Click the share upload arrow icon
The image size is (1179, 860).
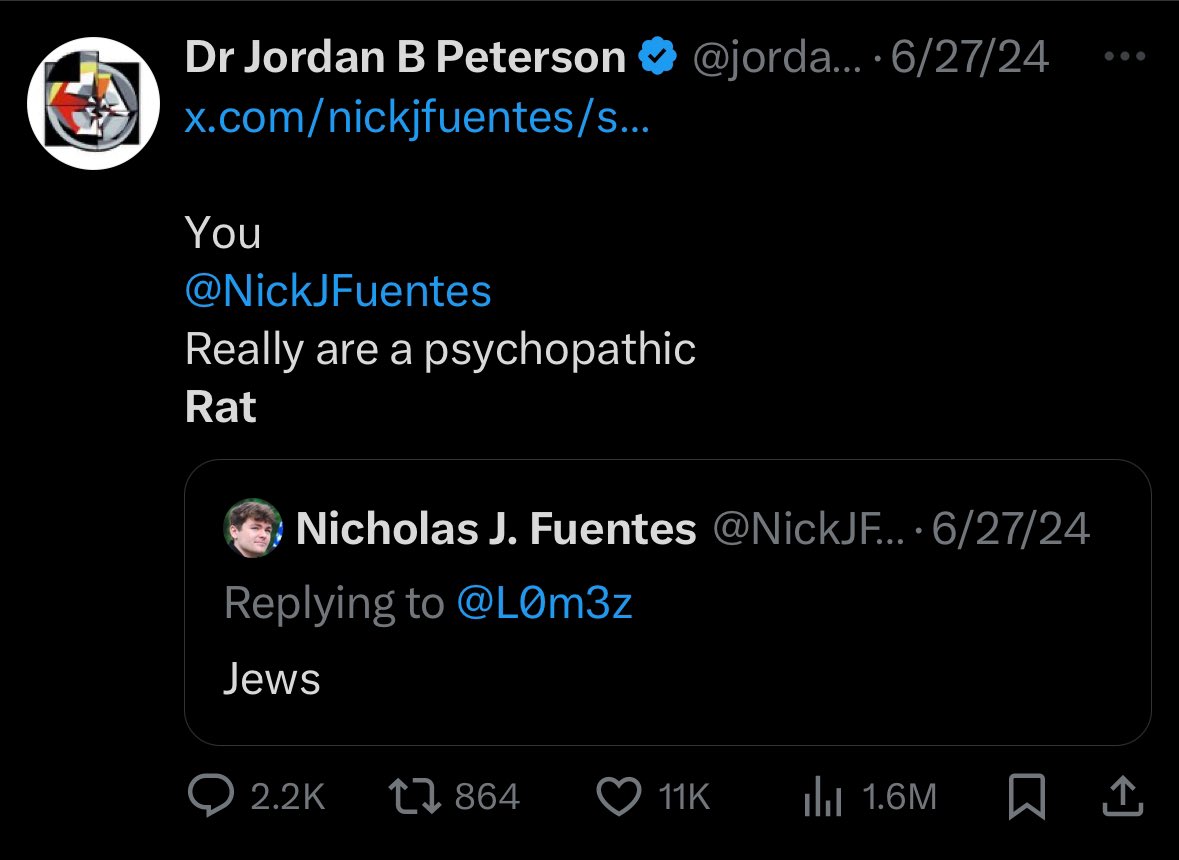1122,797
